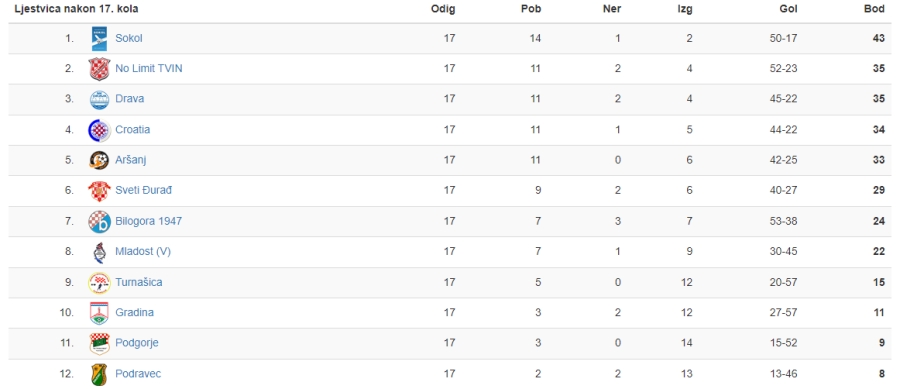This screenshot has width=900, height=389.
Task: Click the Drava club logo
Action: [99, 99]
